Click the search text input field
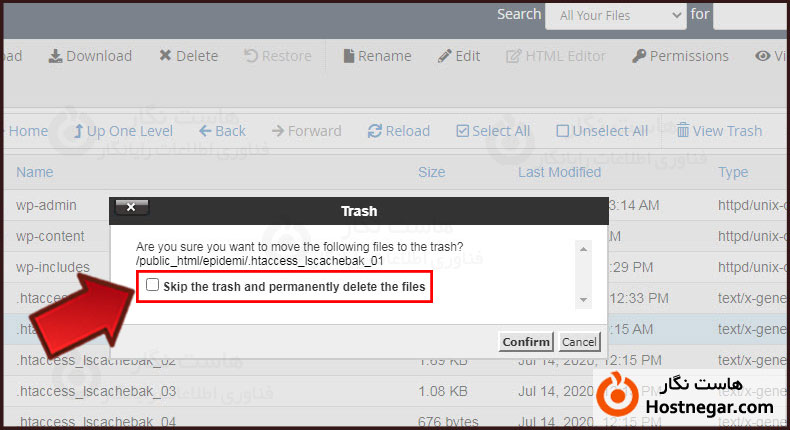 pyautogui.click(x=750, y=16)
